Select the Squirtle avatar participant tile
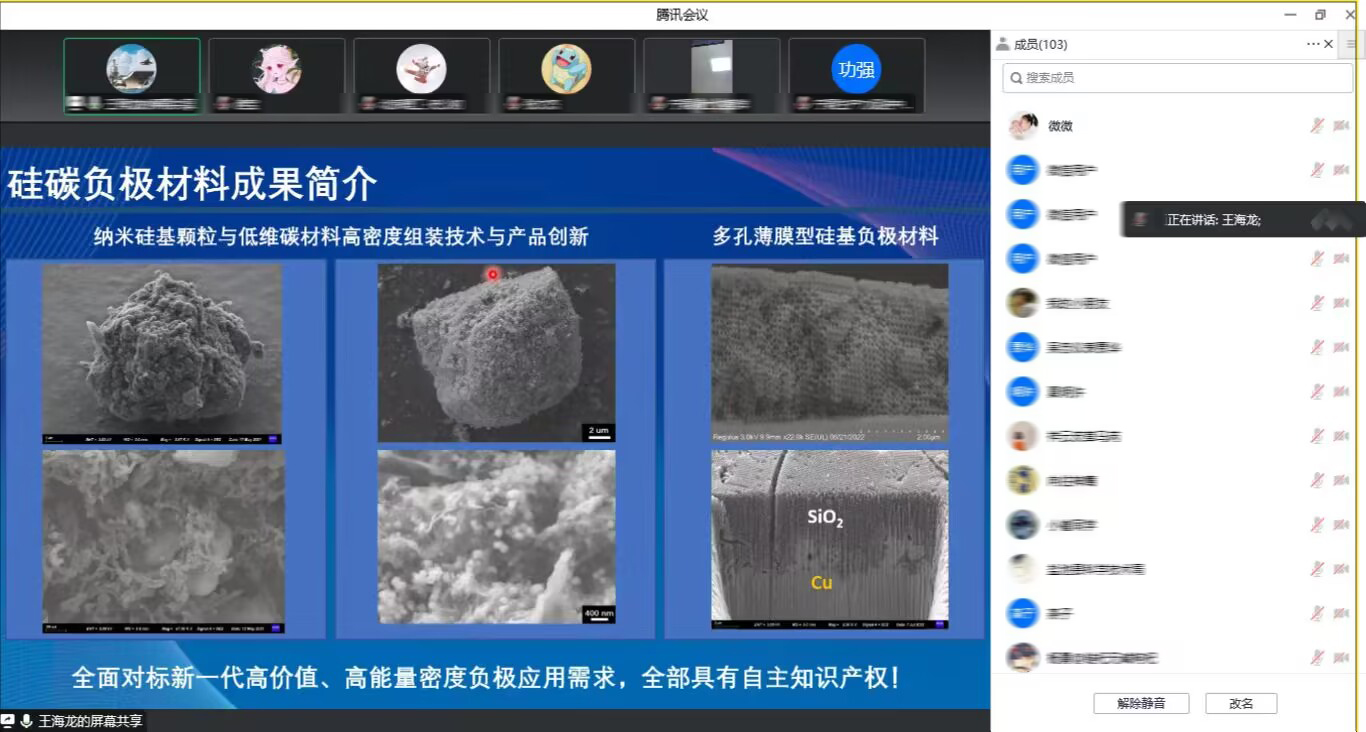Image resolution: width=1366 pixels, height=732 pixels. coord(566,75)
